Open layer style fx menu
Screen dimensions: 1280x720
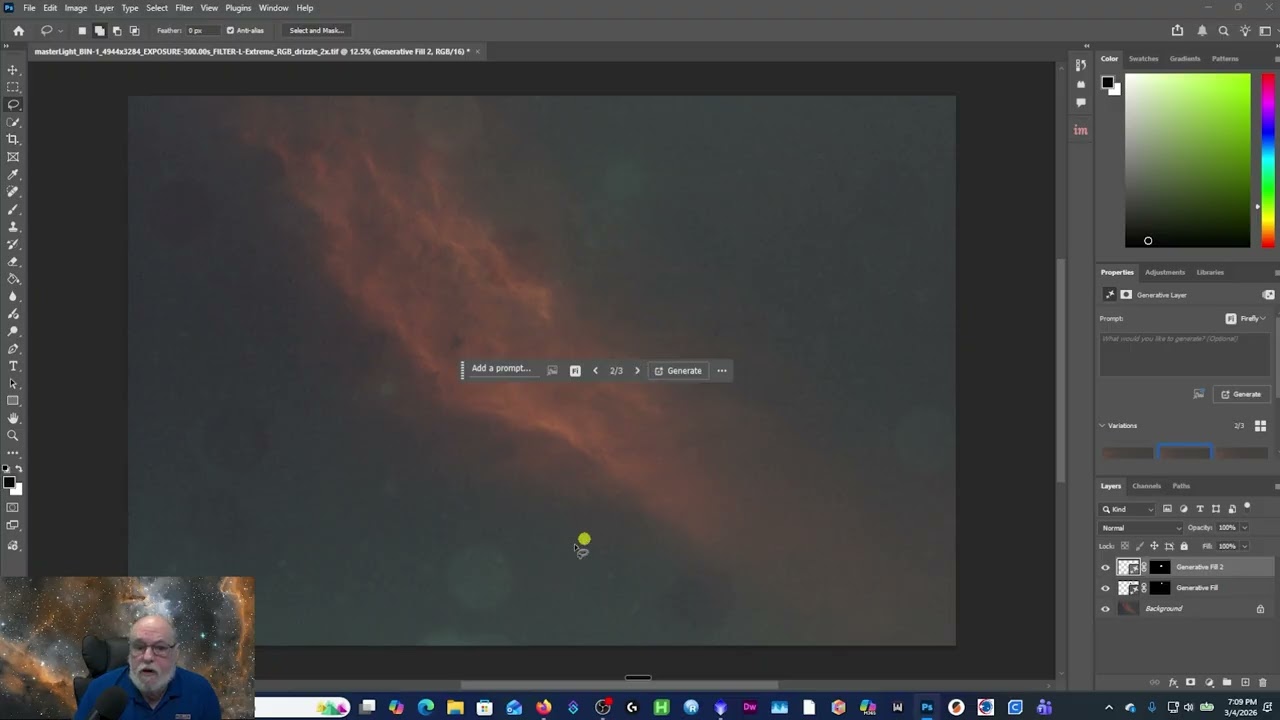1172,682
